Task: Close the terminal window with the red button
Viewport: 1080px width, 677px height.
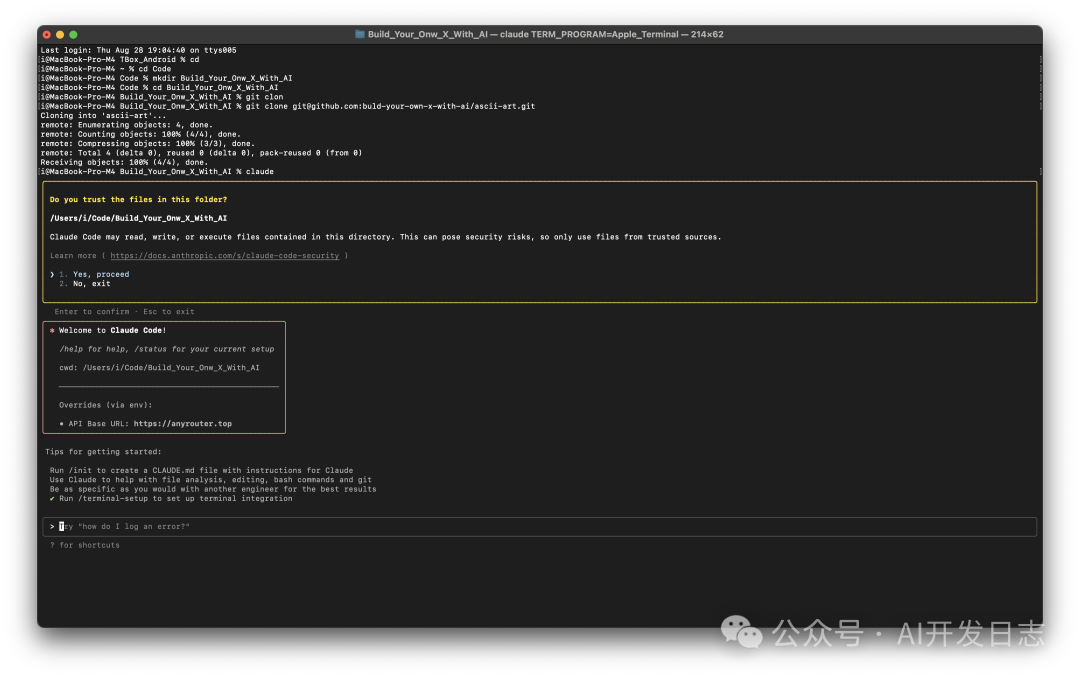Action: tap(47, 34)
